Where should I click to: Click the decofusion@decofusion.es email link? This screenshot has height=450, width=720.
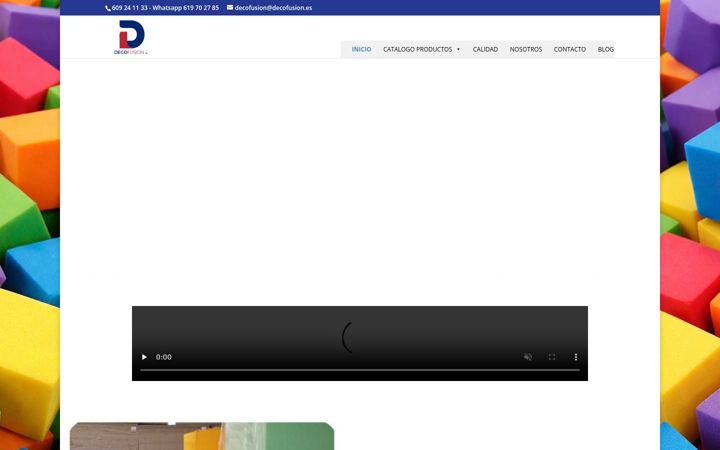(x=273, y=8)
